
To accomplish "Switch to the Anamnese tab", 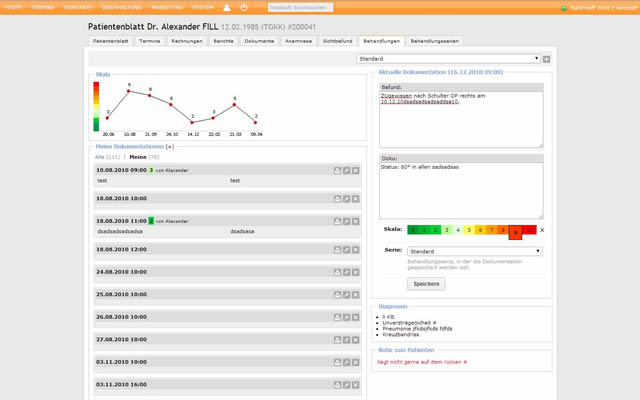I will coord(298,41).
